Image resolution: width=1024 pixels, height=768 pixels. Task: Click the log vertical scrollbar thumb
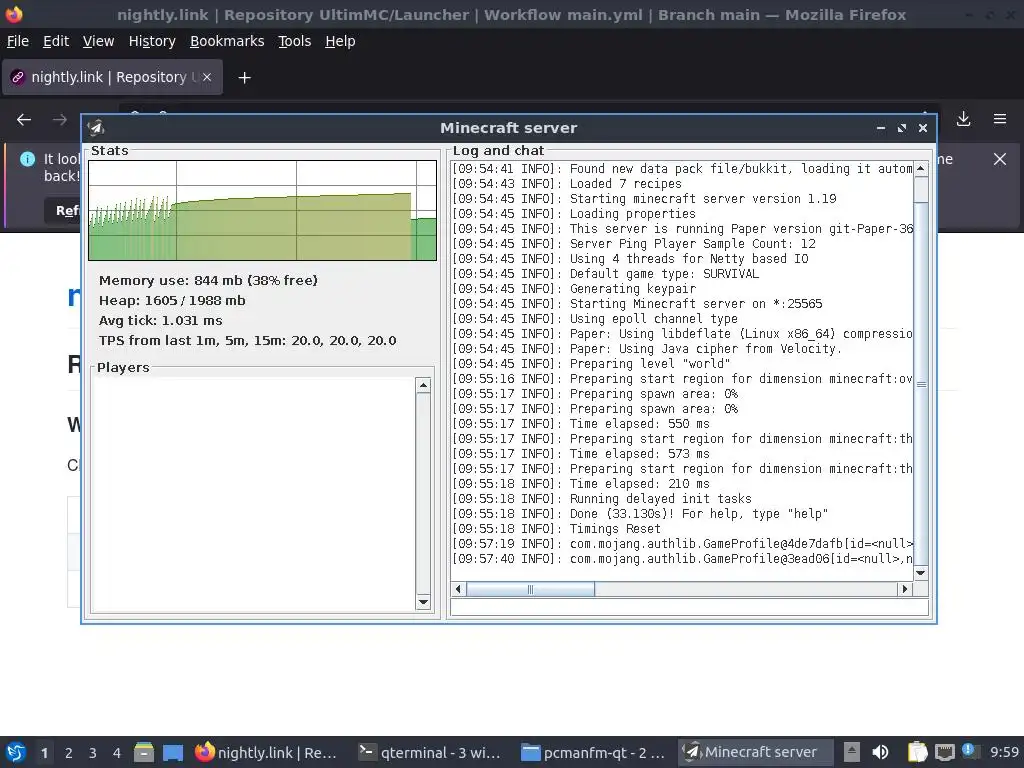[921, 384]
